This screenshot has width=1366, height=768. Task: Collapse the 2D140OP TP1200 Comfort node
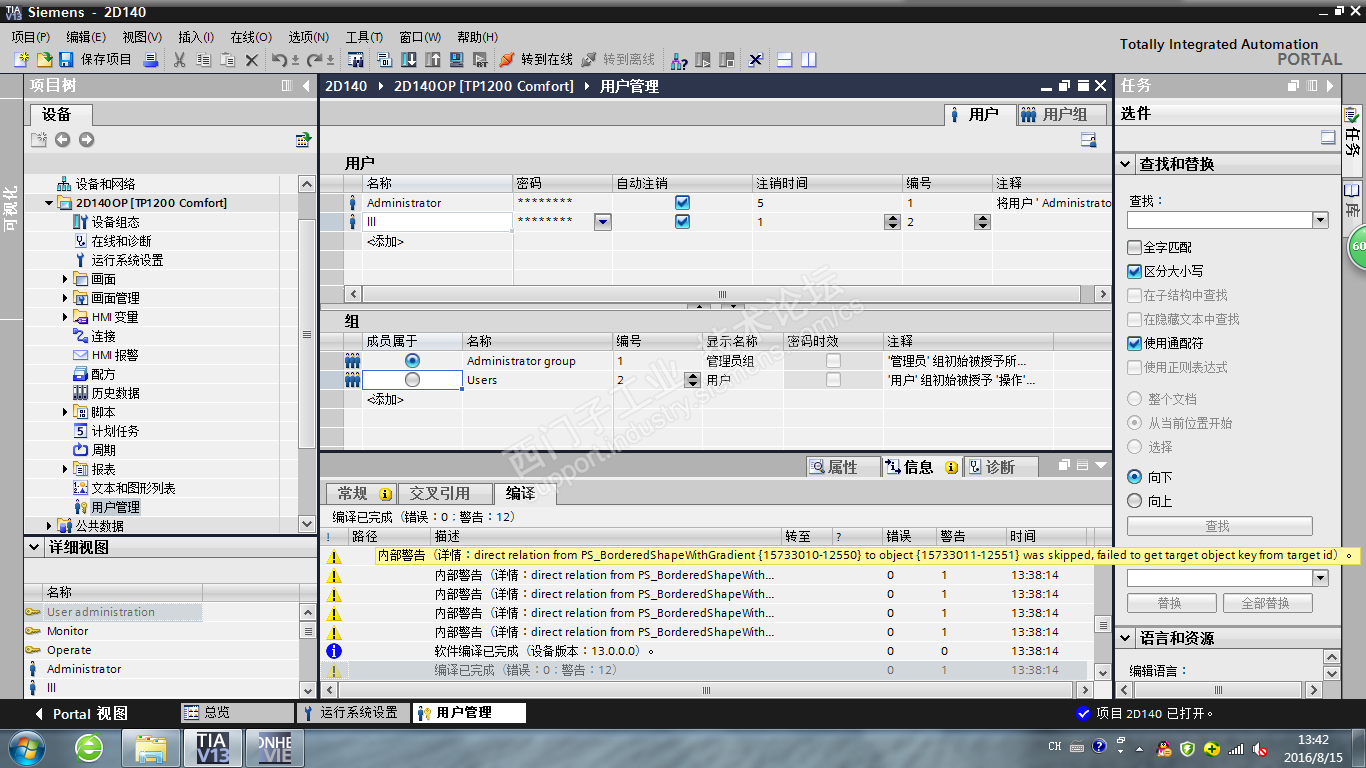pyautogui.click(x=49, y=203)
